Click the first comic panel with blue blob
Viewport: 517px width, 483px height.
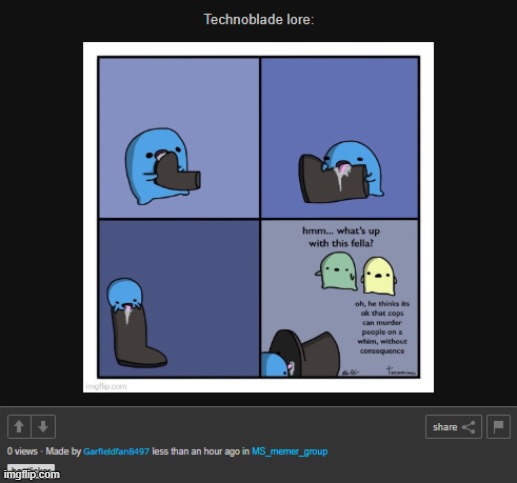tap(179, 138)
